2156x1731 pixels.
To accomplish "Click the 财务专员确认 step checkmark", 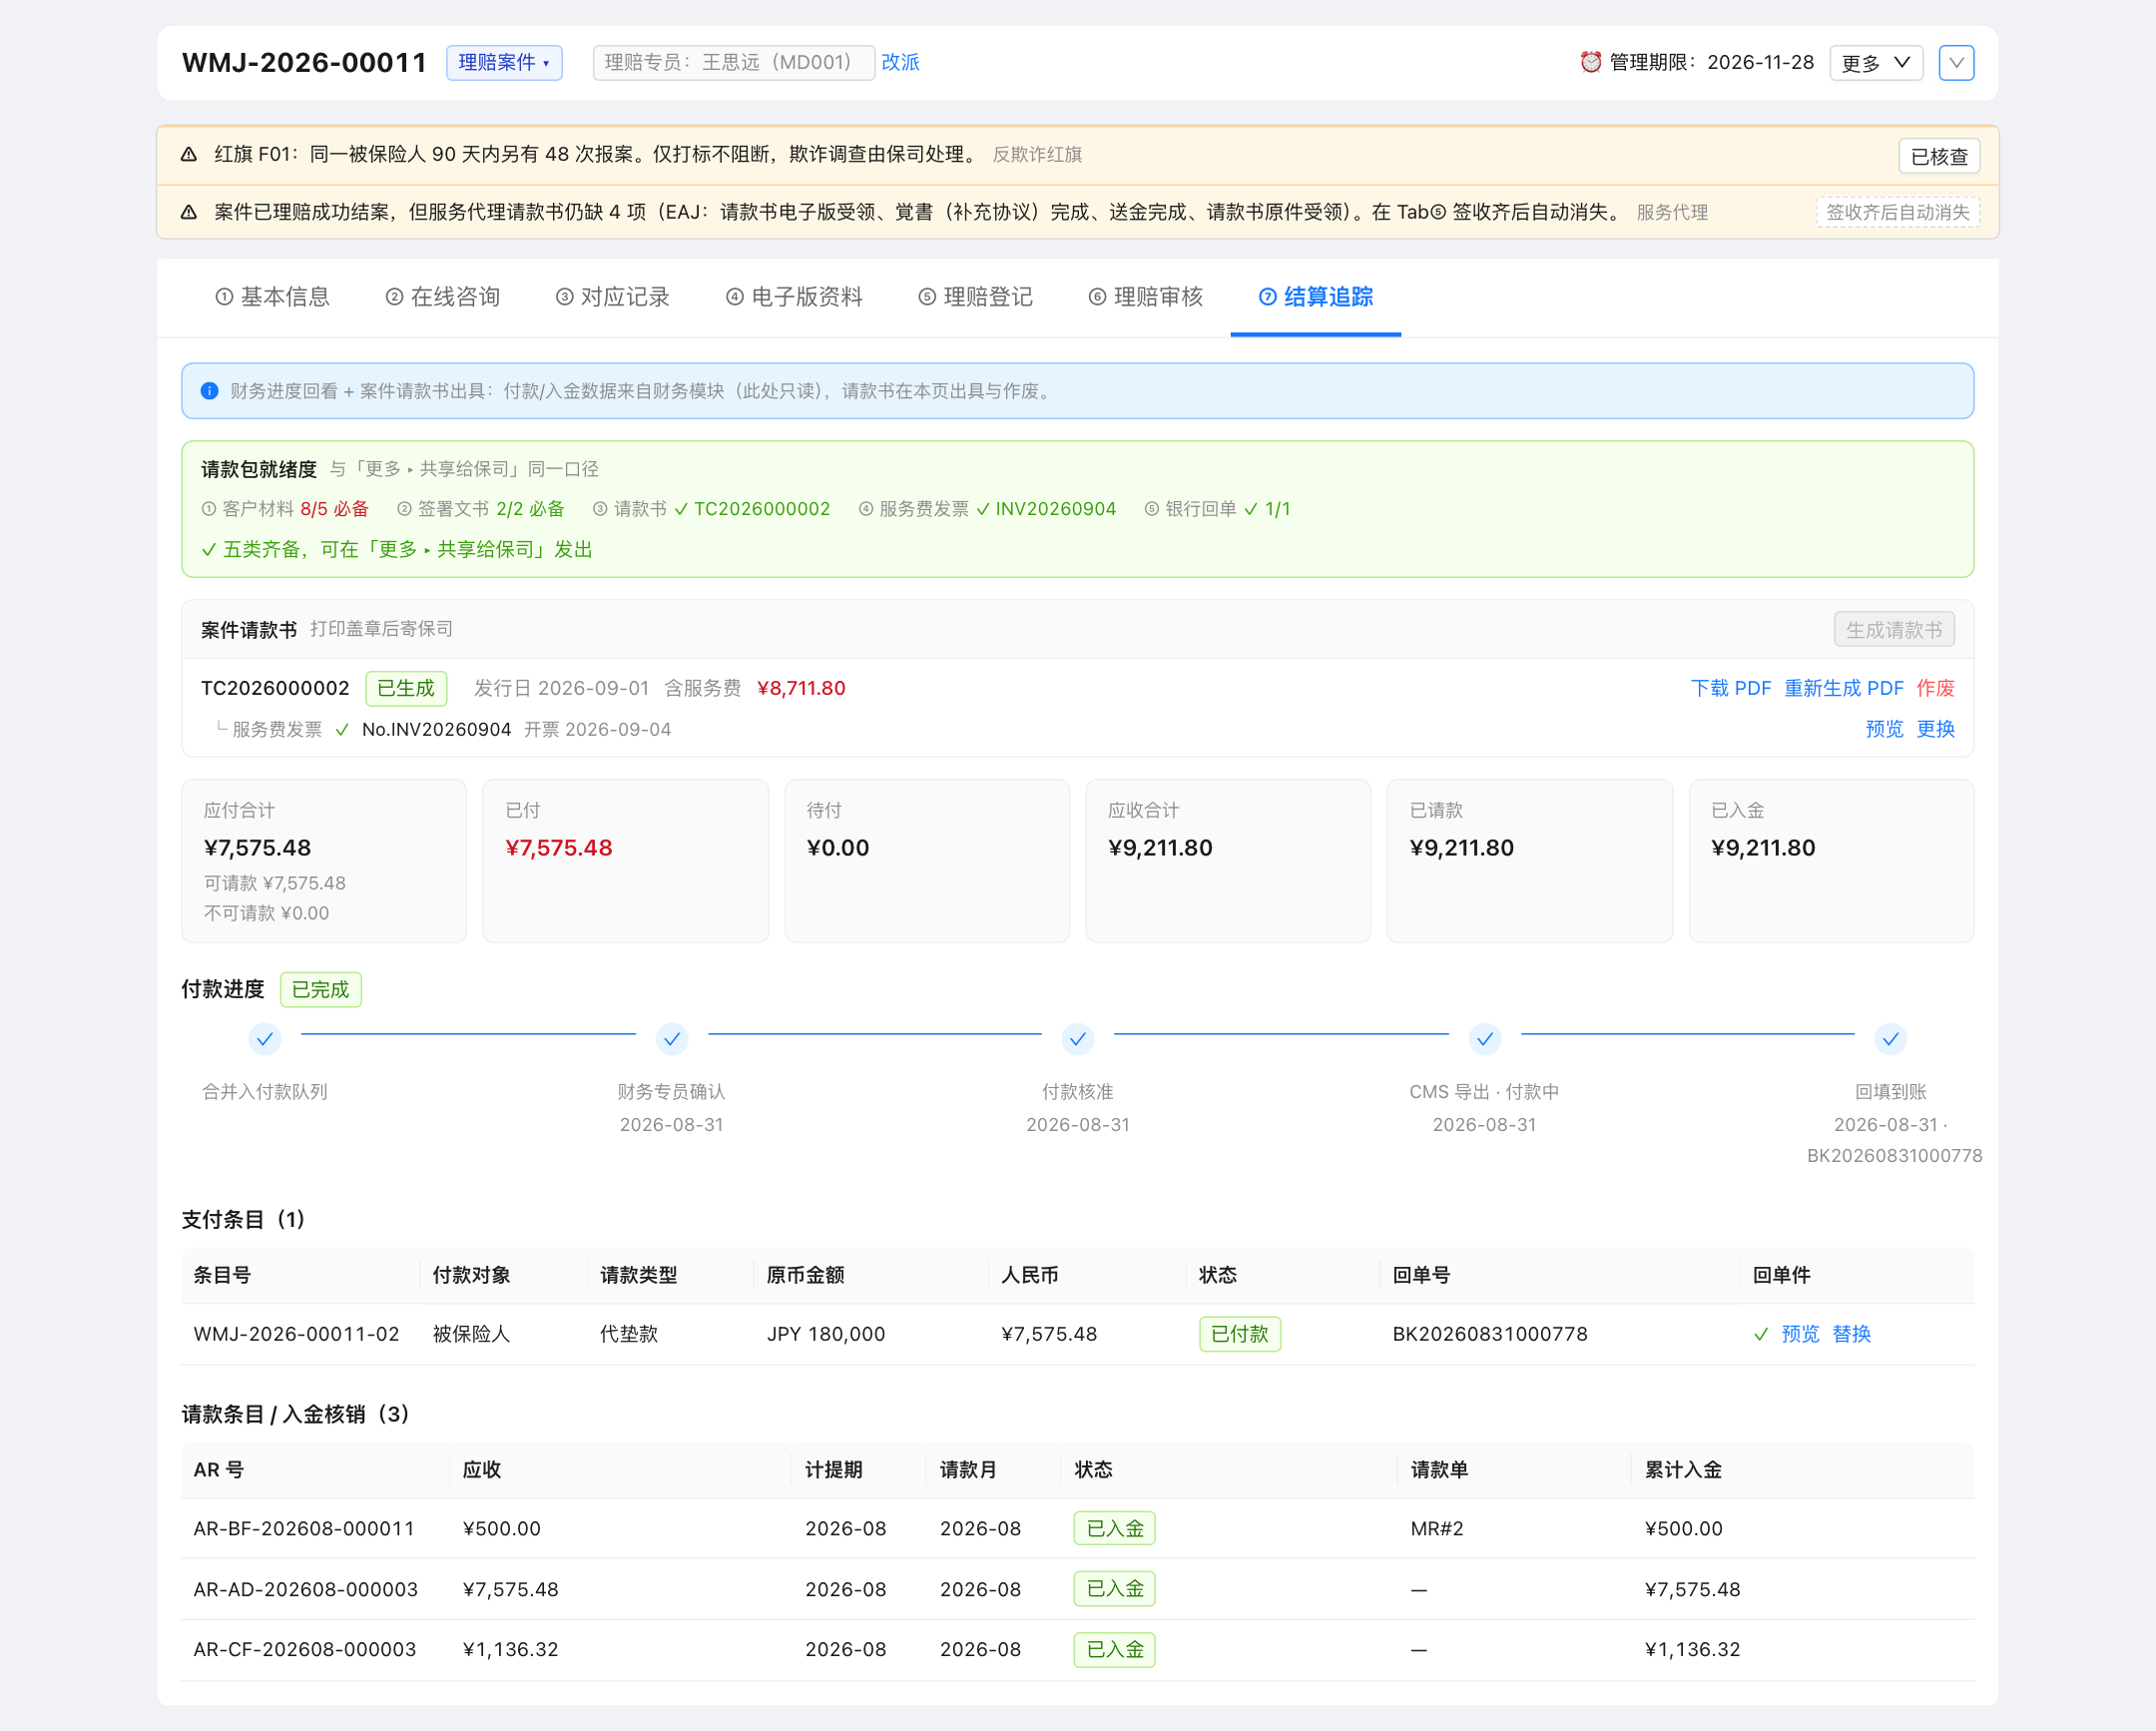I will (672, 1039).
